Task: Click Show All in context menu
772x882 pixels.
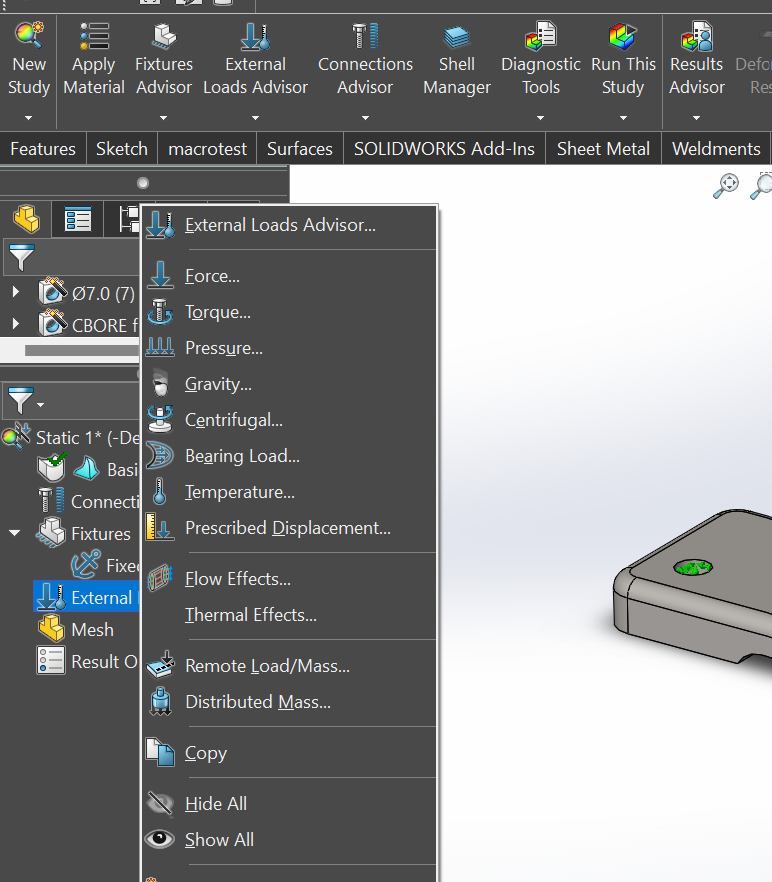Action: pyautogui.click(x=219, y=840)
